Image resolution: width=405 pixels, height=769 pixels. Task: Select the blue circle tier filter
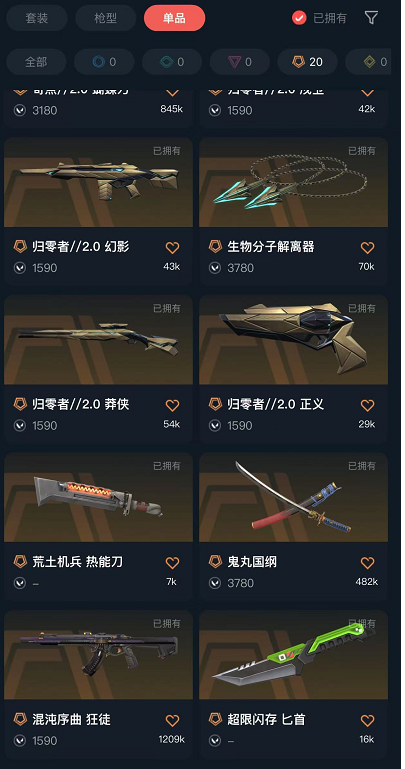coord(104,62)
